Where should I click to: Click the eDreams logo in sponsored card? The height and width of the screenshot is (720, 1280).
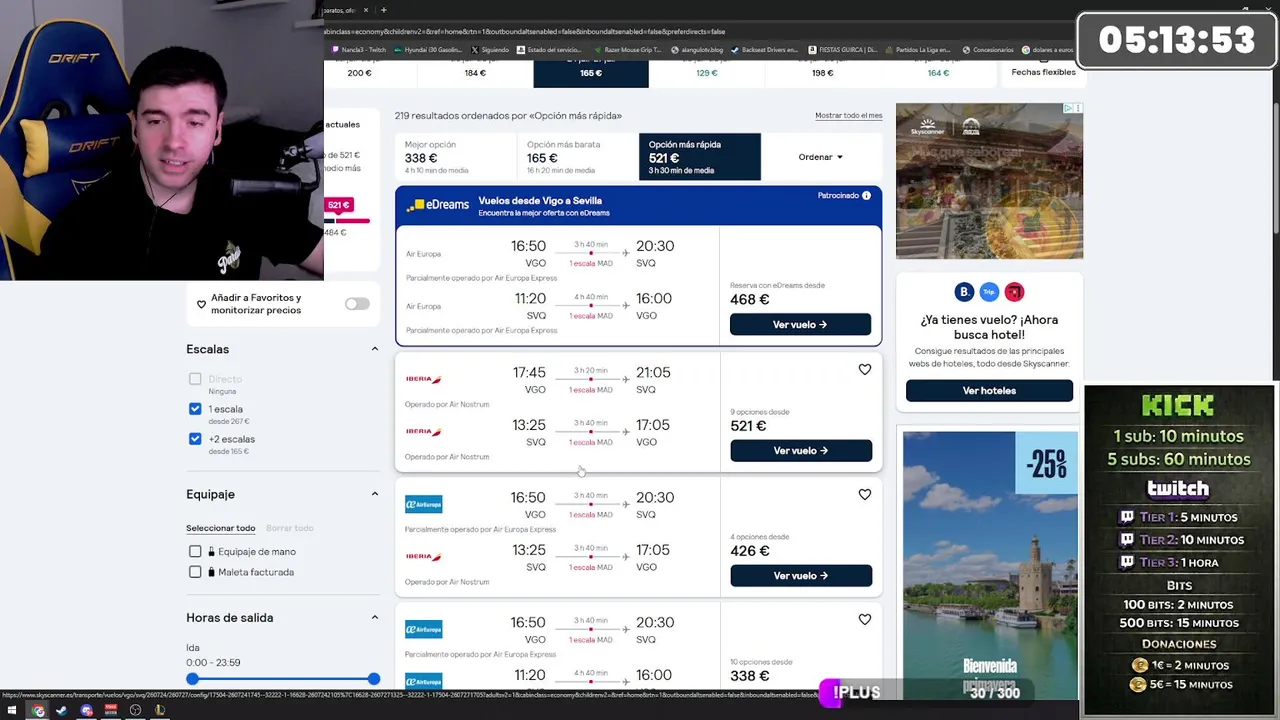pyautogui.click(x=437, y=204)
